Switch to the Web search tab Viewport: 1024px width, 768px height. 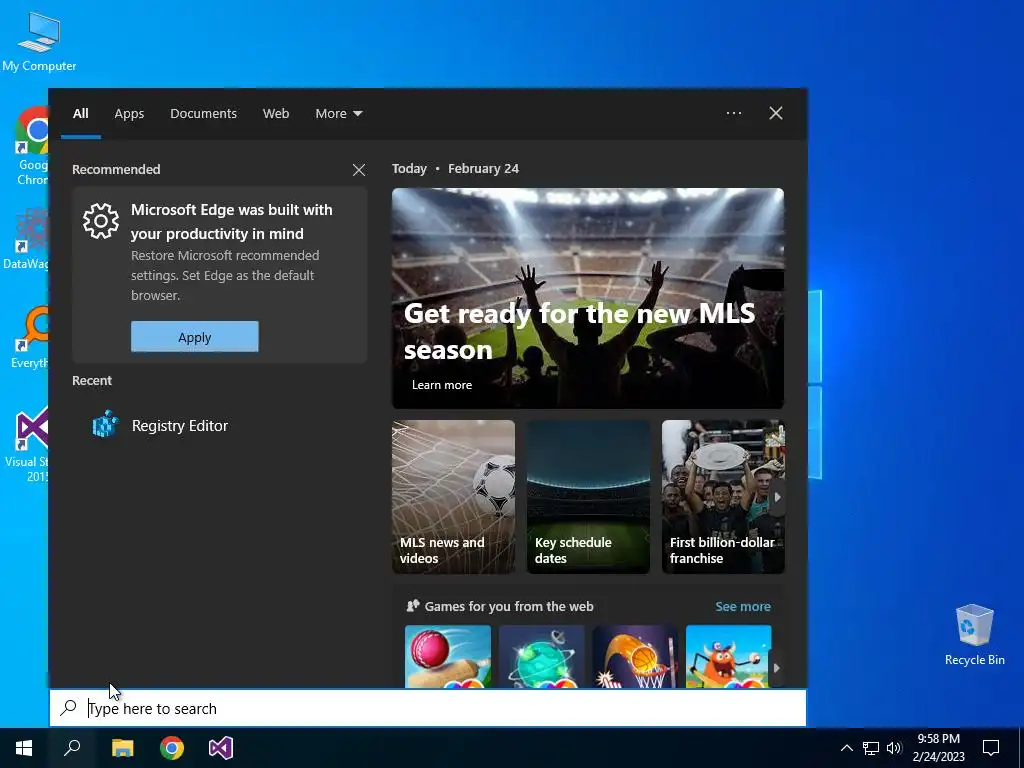coord(276,114)
